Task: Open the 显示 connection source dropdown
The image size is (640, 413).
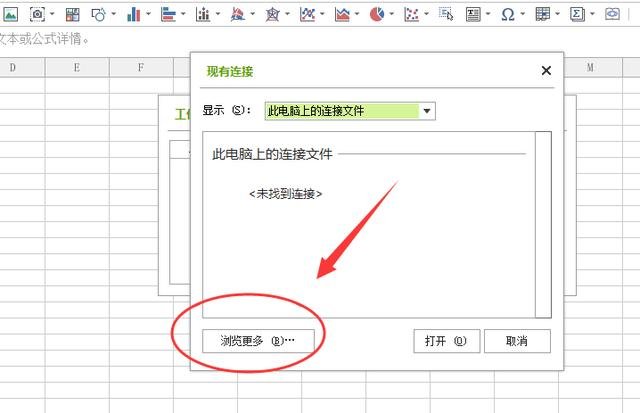Action: [x=350, y=111]
